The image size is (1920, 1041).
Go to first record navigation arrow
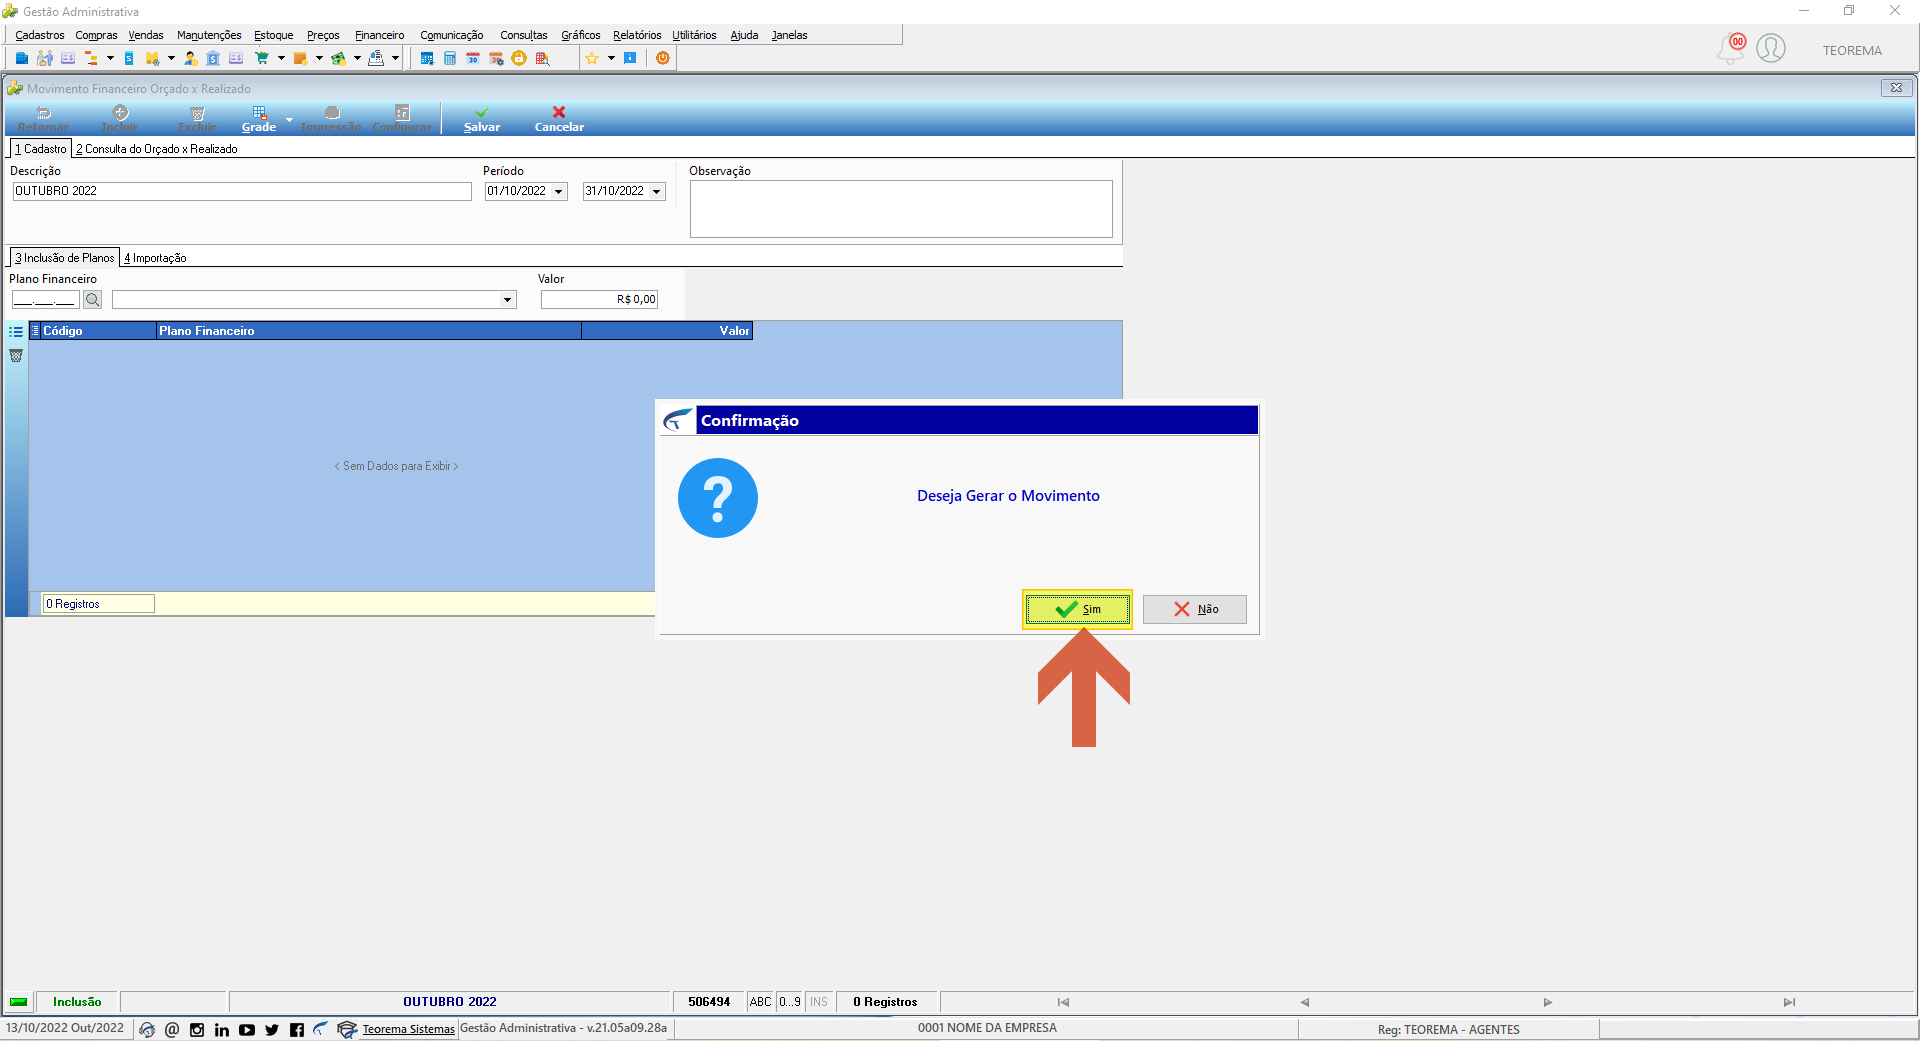pyautogui.click(x=1063, y=1002)
